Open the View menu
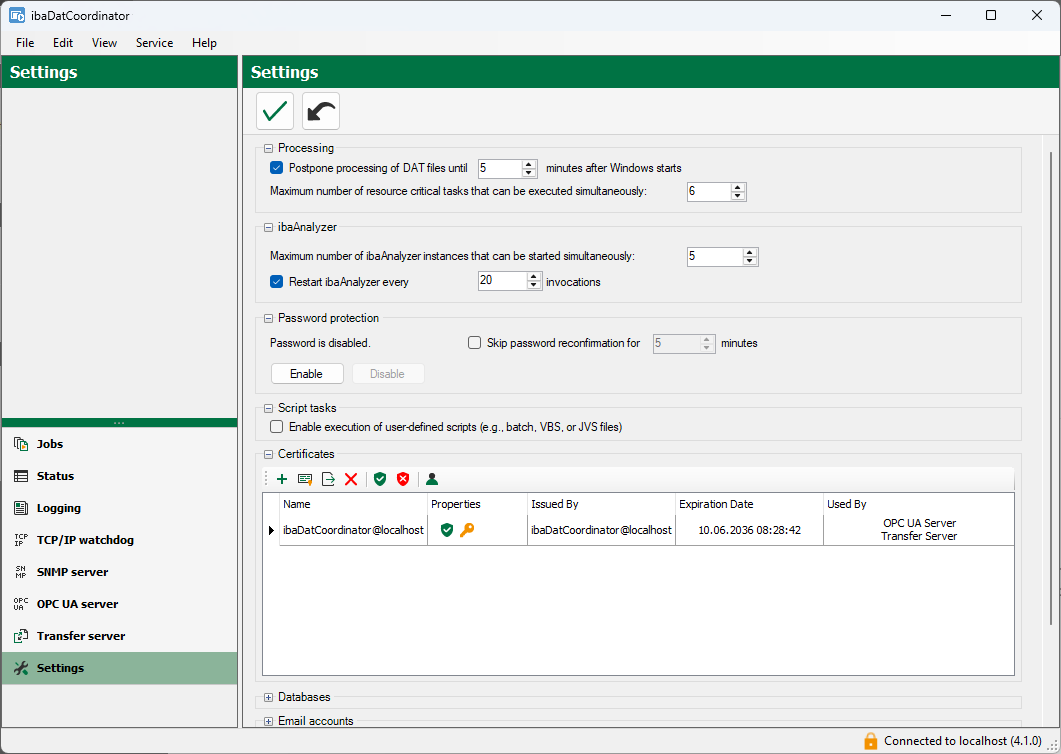Viewport: 1061px width, 754px height. click(x=104, y=43)
